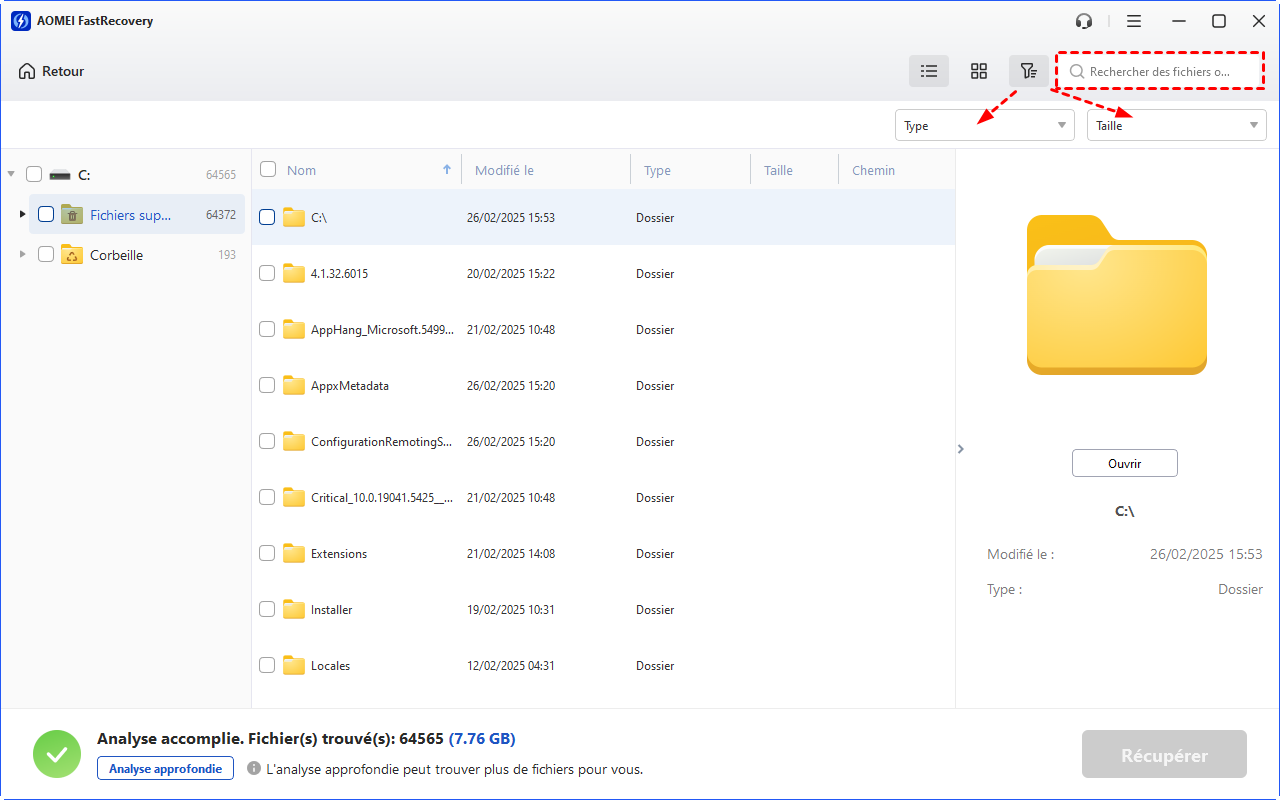Click the info icon beside analysis hint
This screenshot has width=1280, height=800.
(254, 769)
